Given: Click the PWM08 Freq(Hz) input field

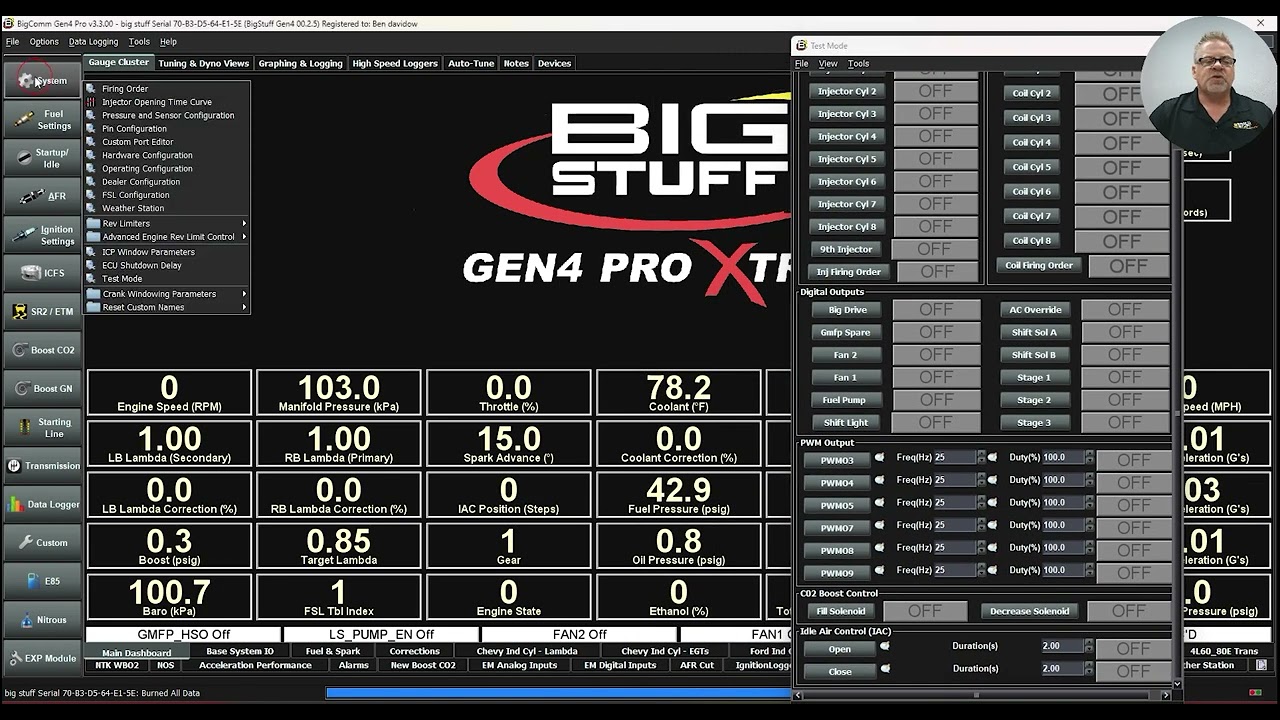Looking at the screenshot, I should click(x=955, y=548).
